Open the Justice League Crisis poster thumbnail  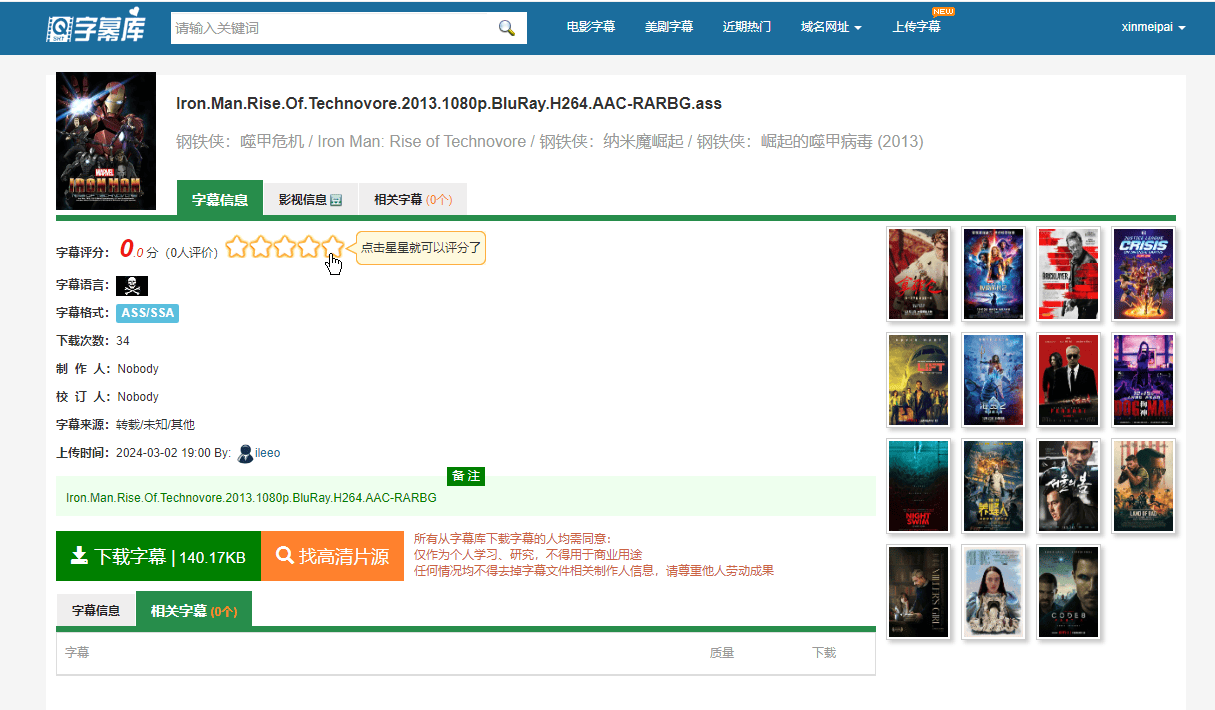click(1143, 274)
